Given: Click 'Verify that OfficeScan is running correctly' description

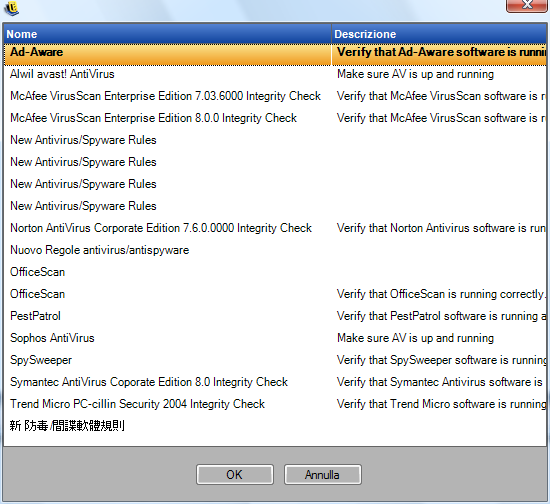Looking at the screenshot, I should click(x=441, y=294).
